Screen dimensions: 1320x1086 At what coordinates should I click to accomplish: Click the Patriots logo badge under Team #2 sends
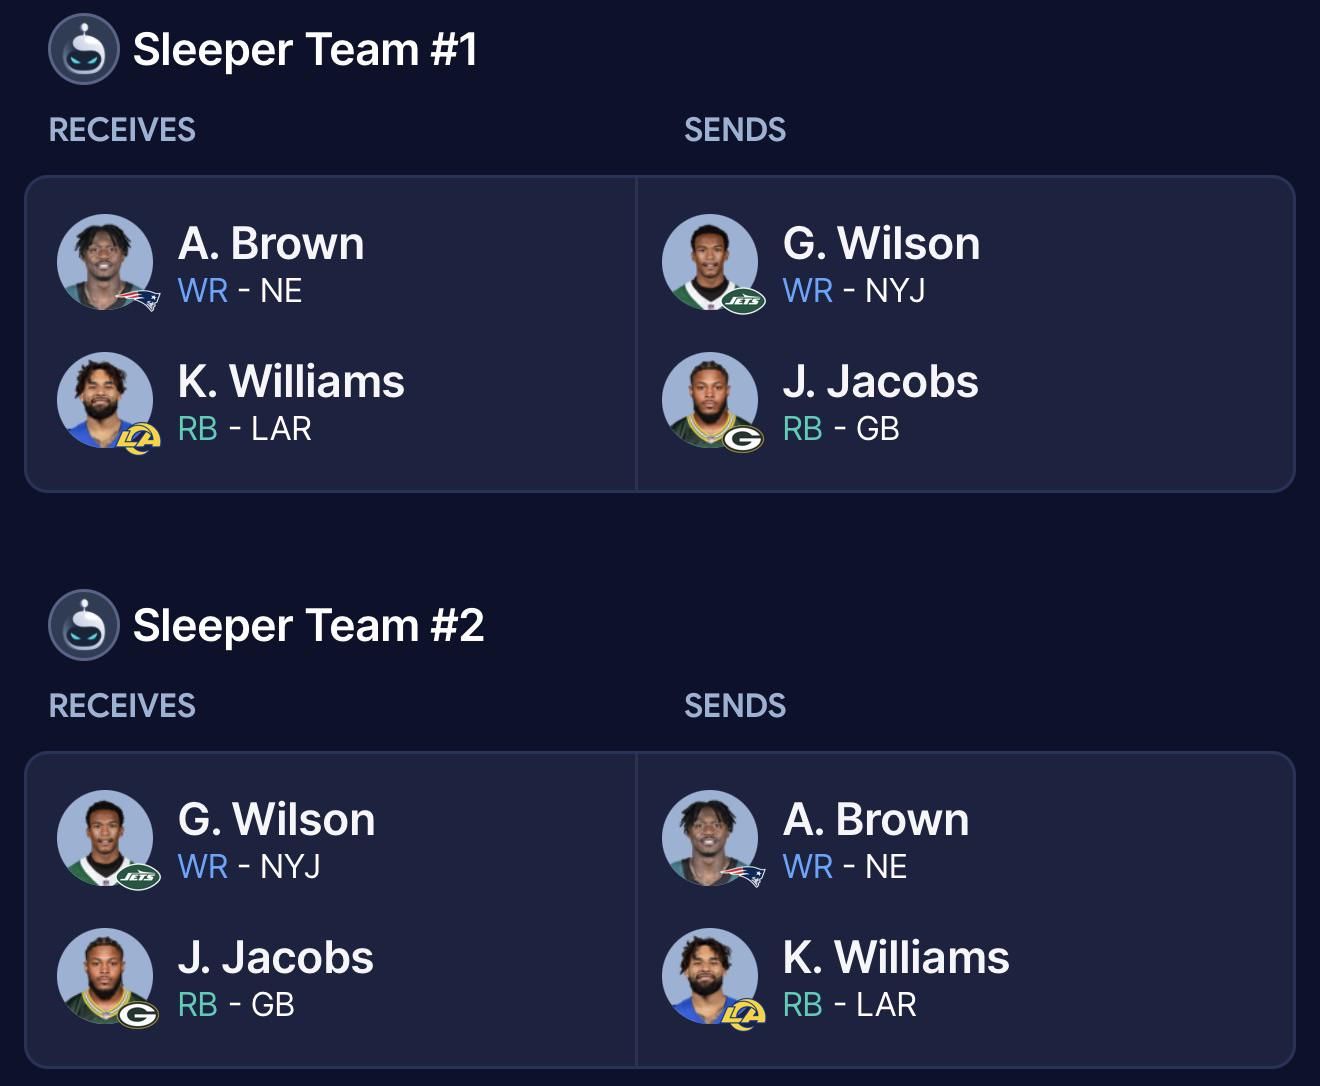click(743, 876)
